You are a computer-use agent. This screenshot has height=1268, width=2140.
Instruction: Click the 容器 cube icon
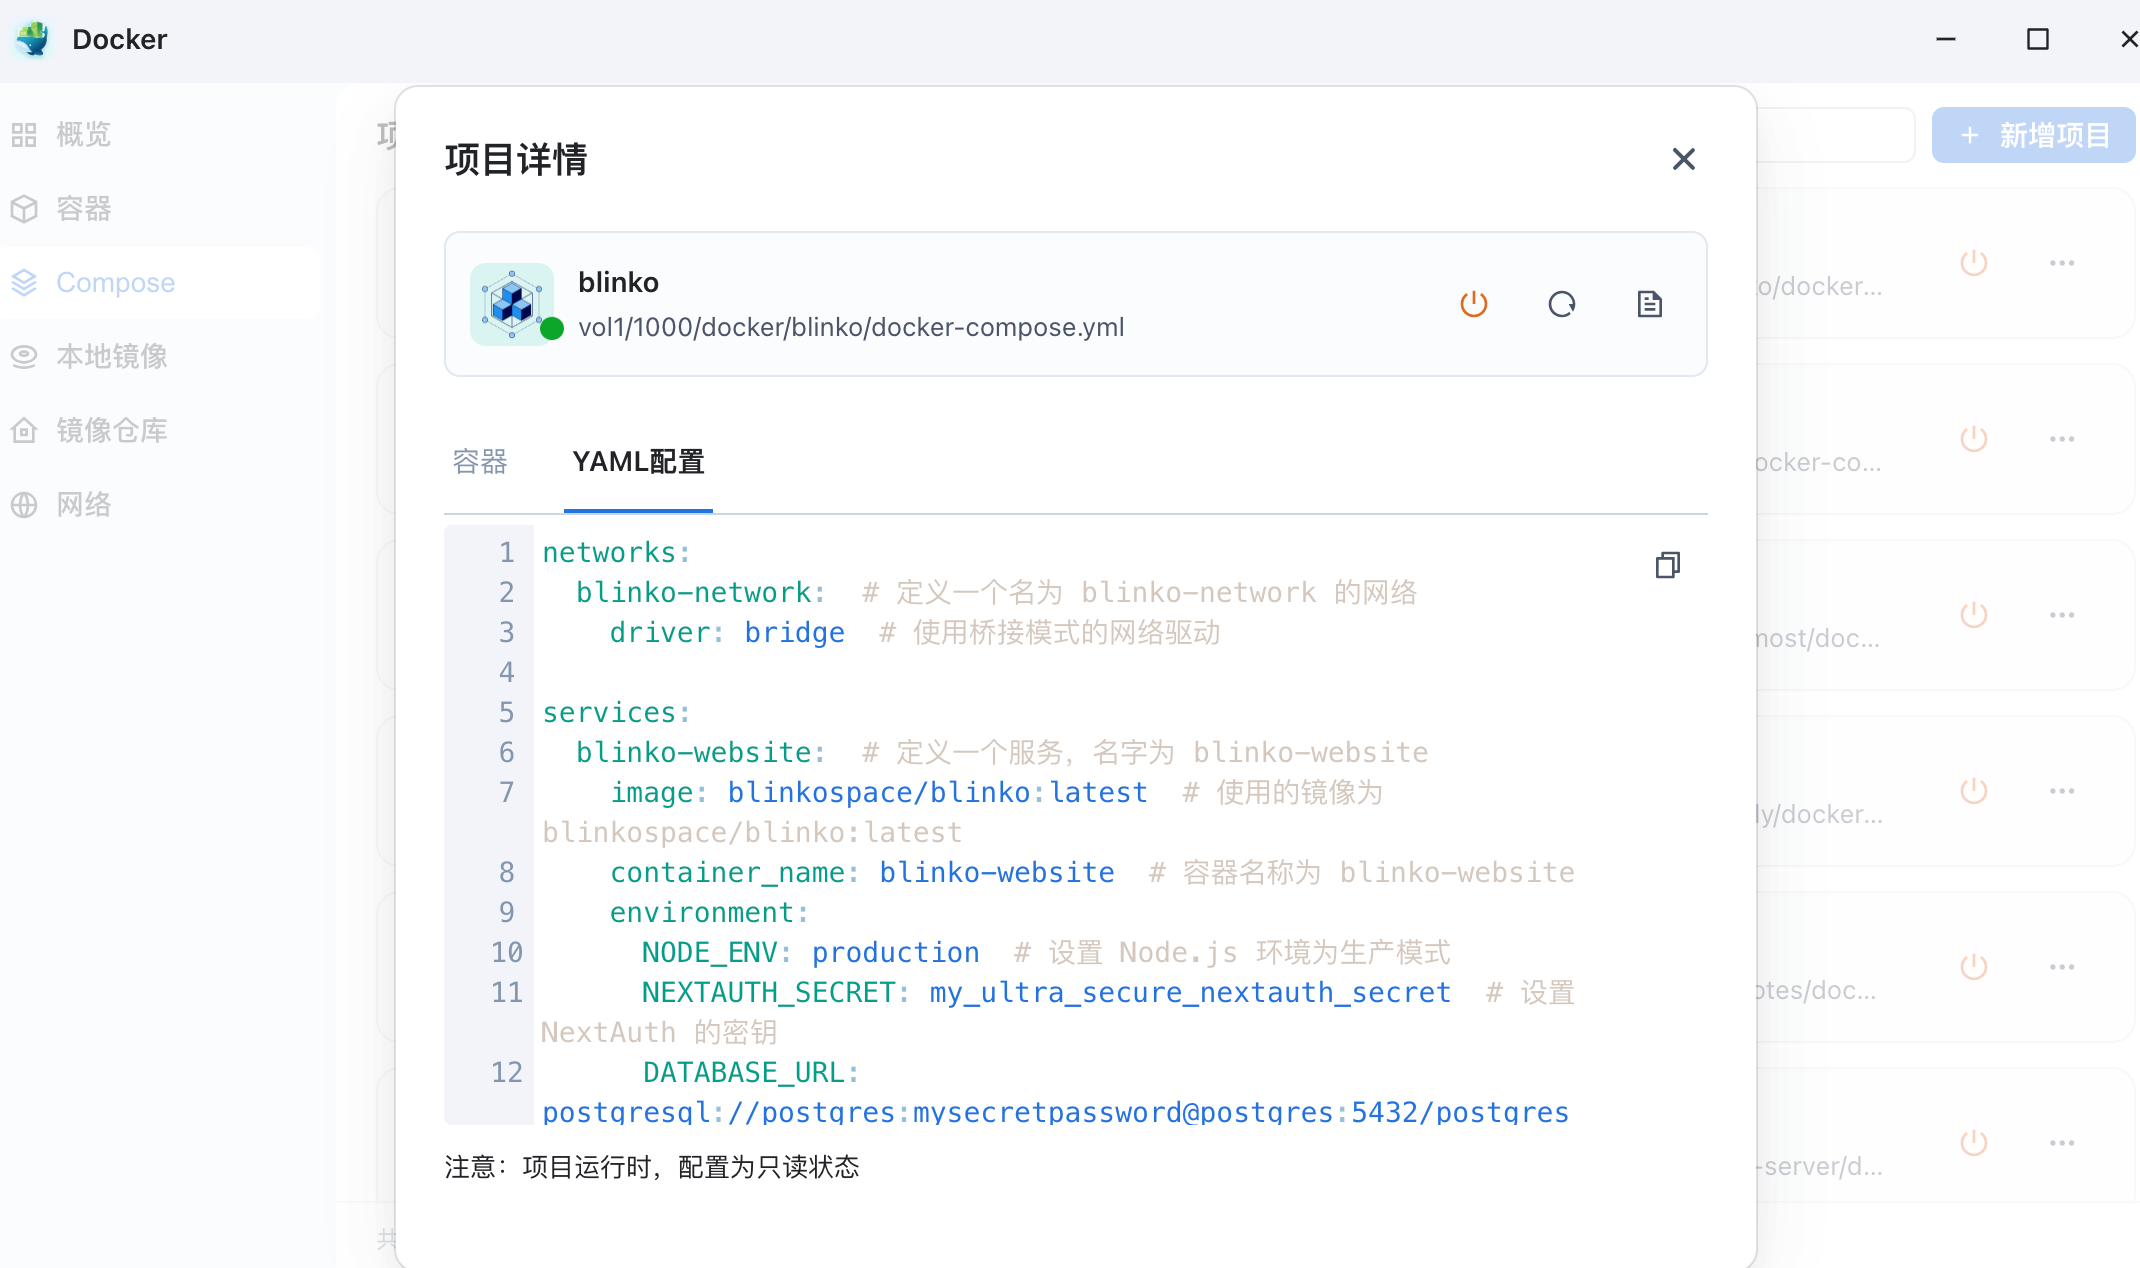tap(24, 209)
